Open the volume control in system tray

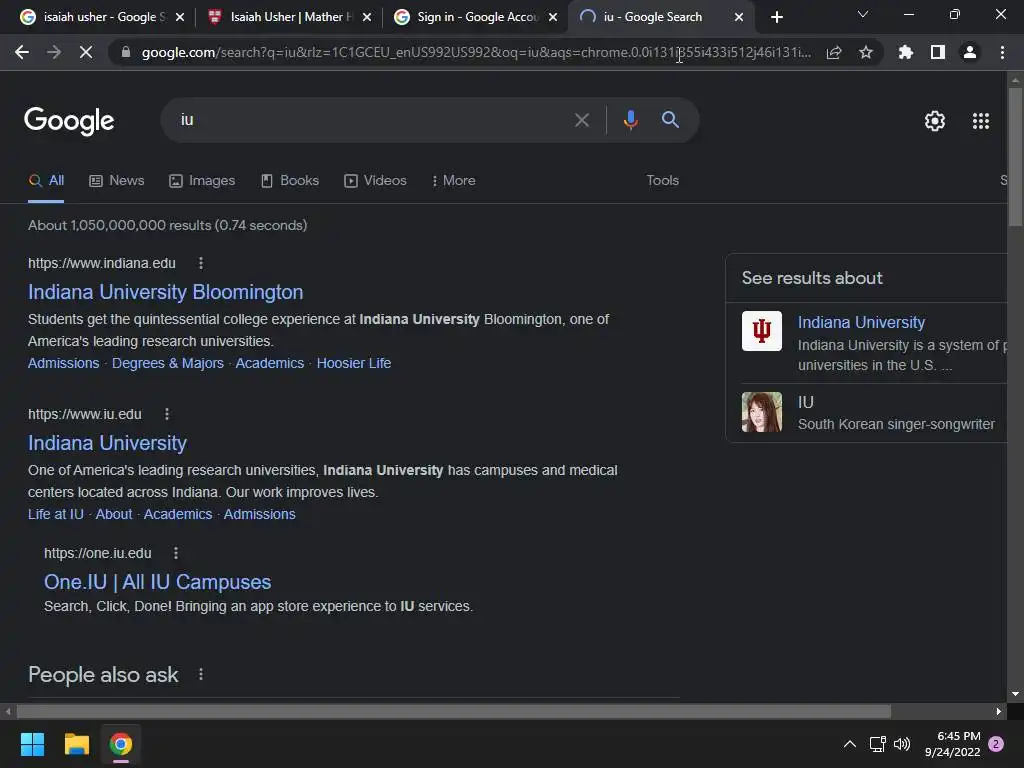902,744
